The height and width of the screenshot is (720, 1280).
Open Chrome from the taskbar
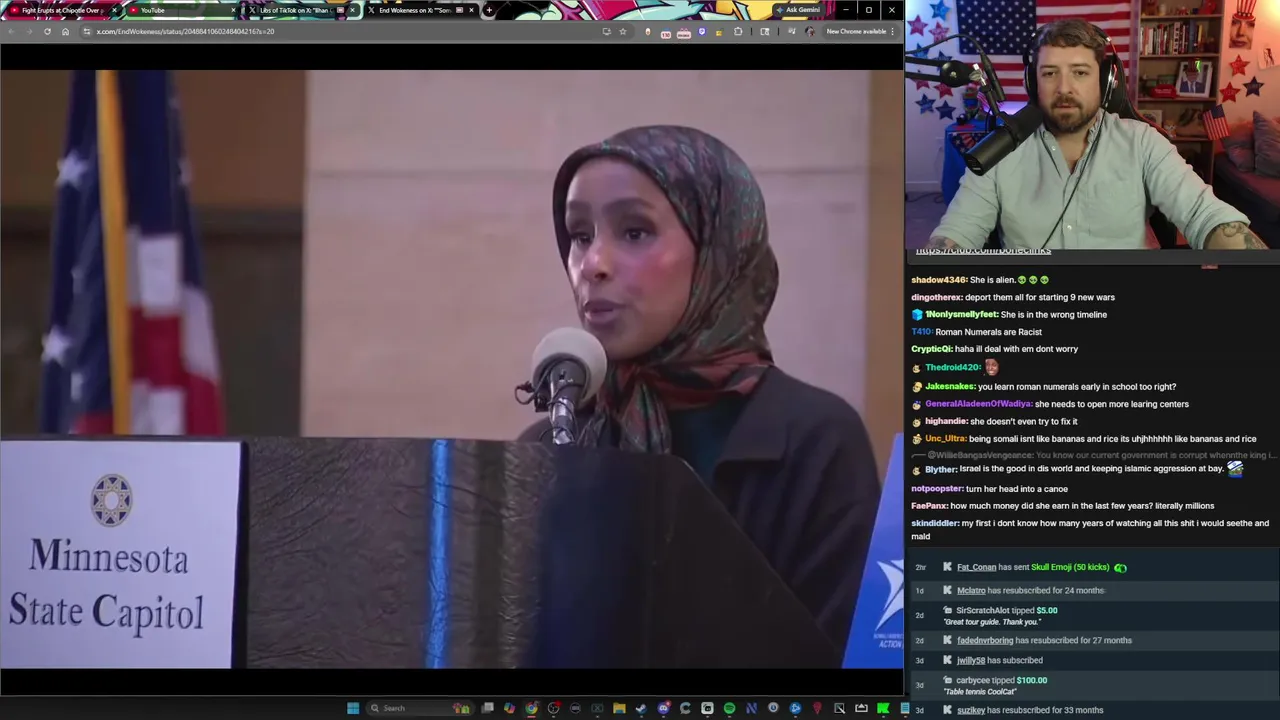[x=531, y=708]
